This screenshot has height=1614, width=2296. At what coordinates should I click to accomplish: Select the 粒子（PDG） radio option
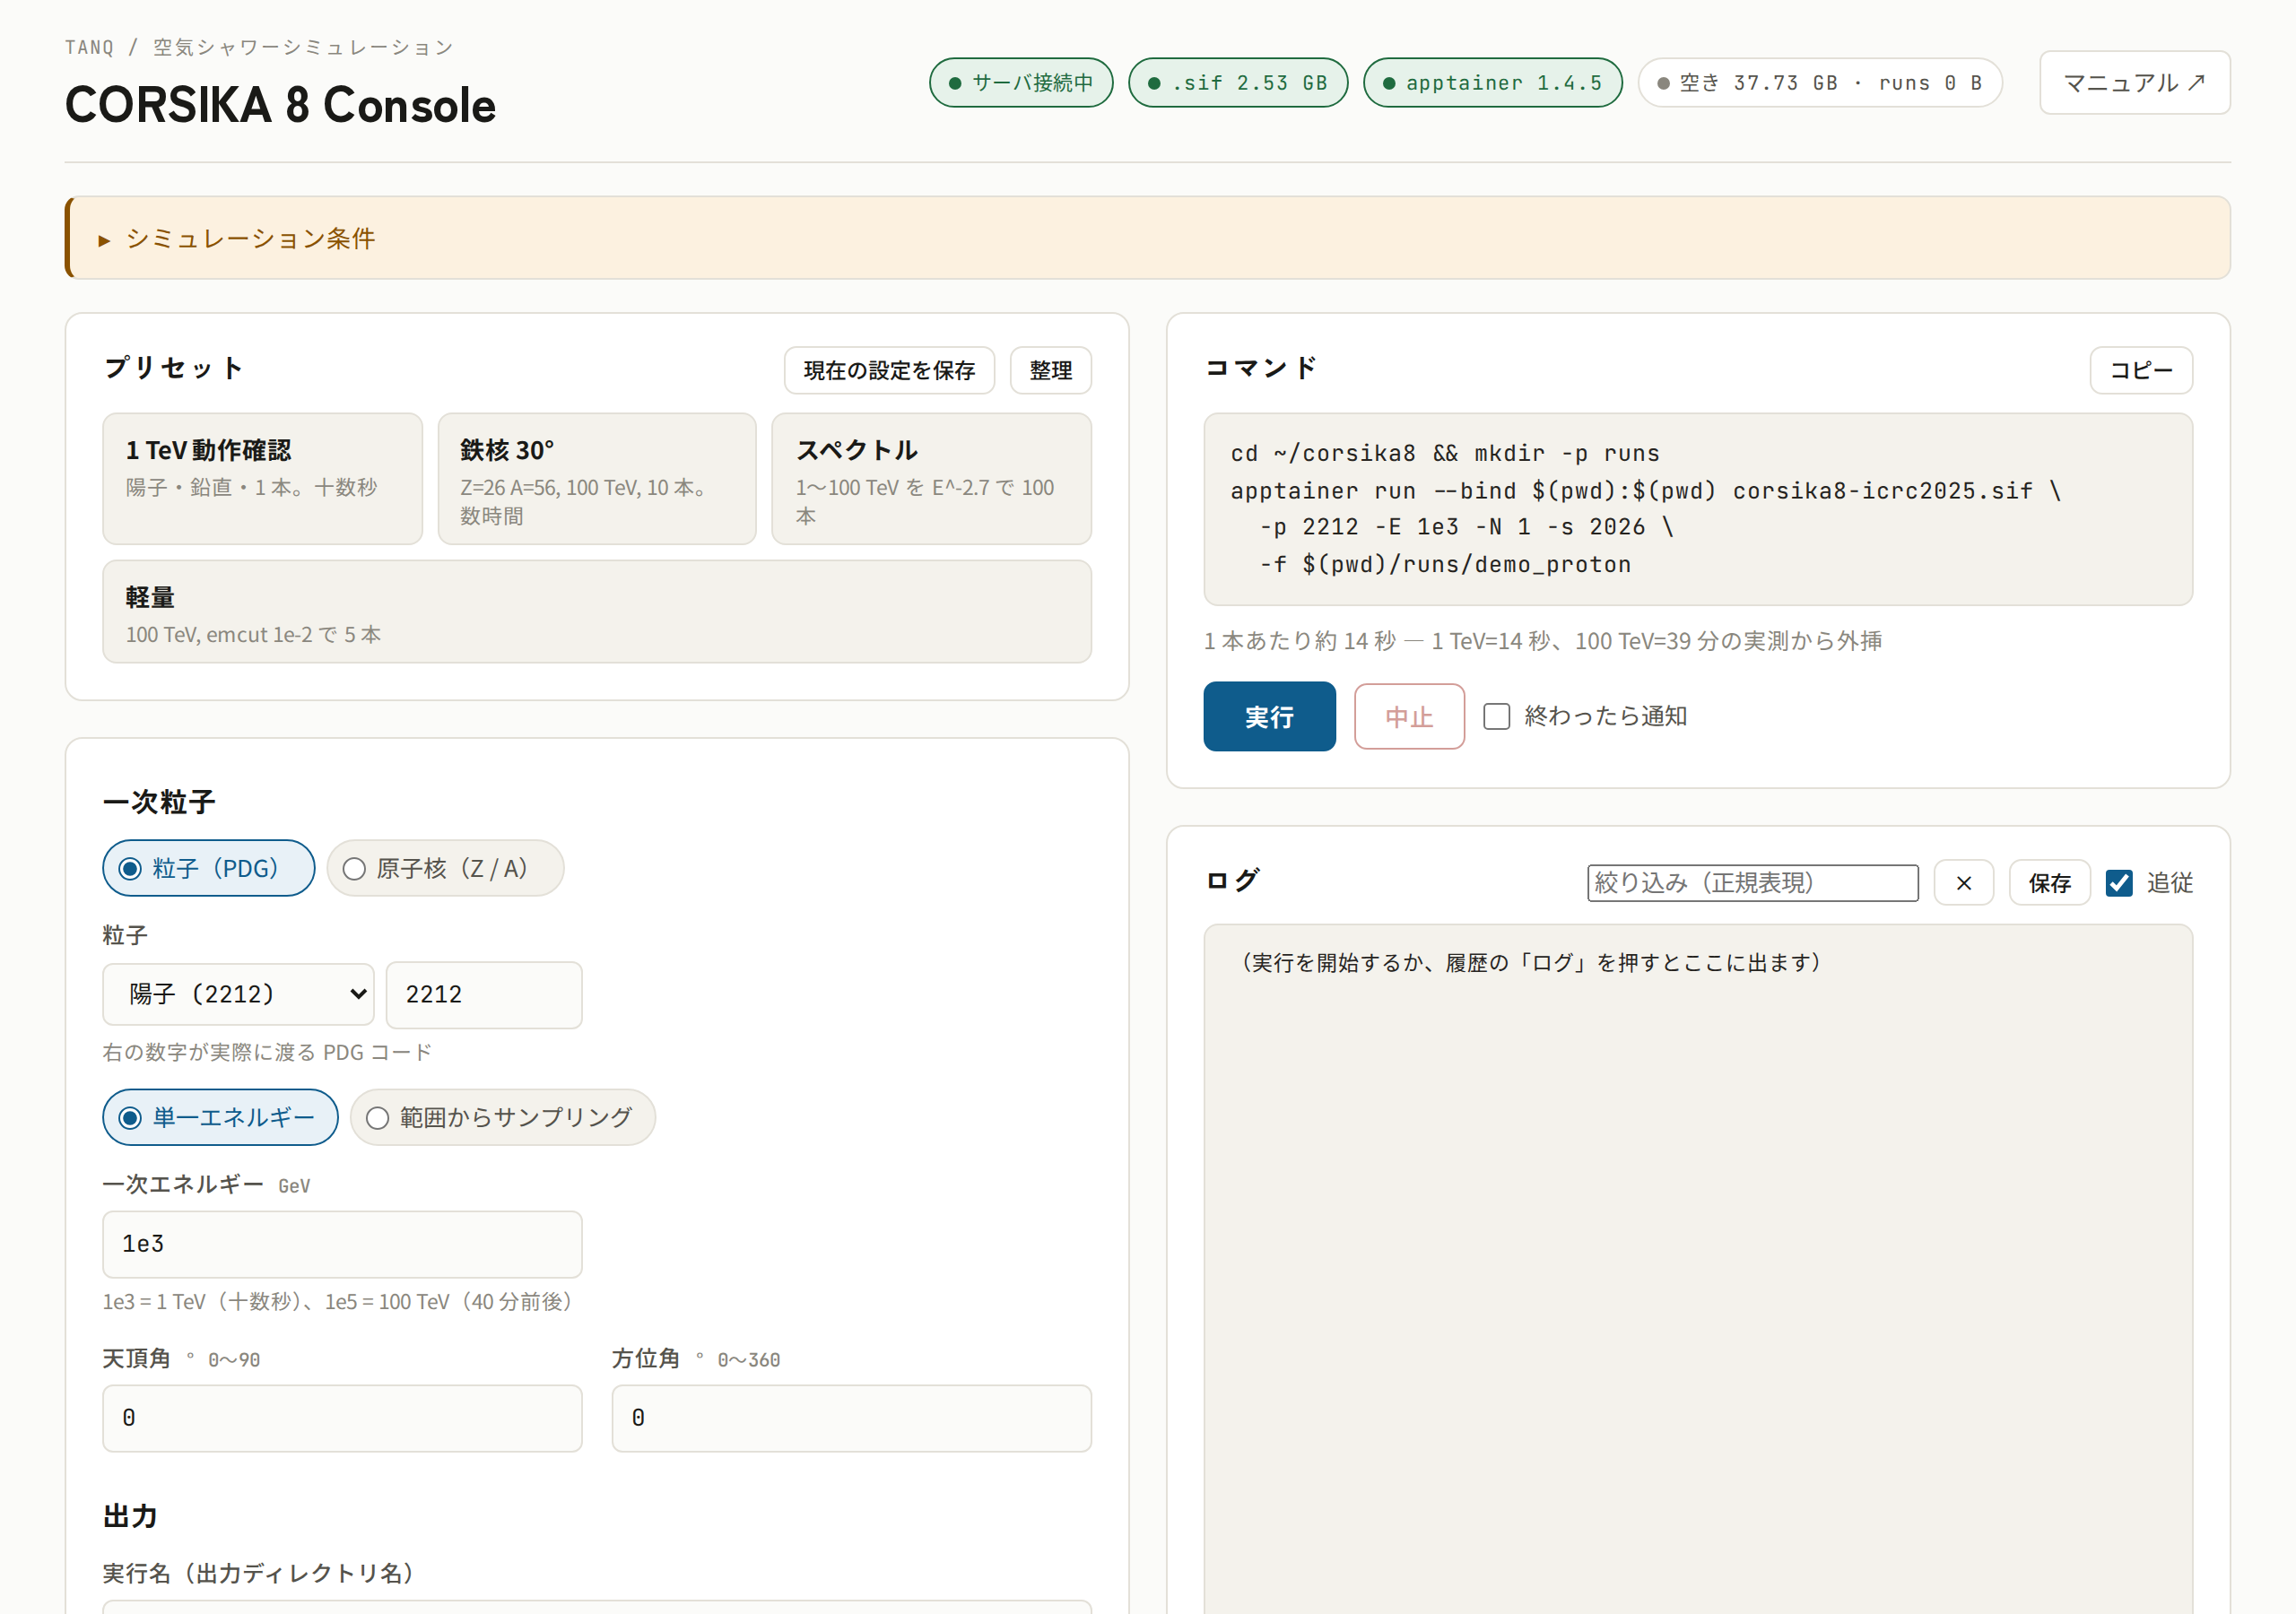pos(208,868)
